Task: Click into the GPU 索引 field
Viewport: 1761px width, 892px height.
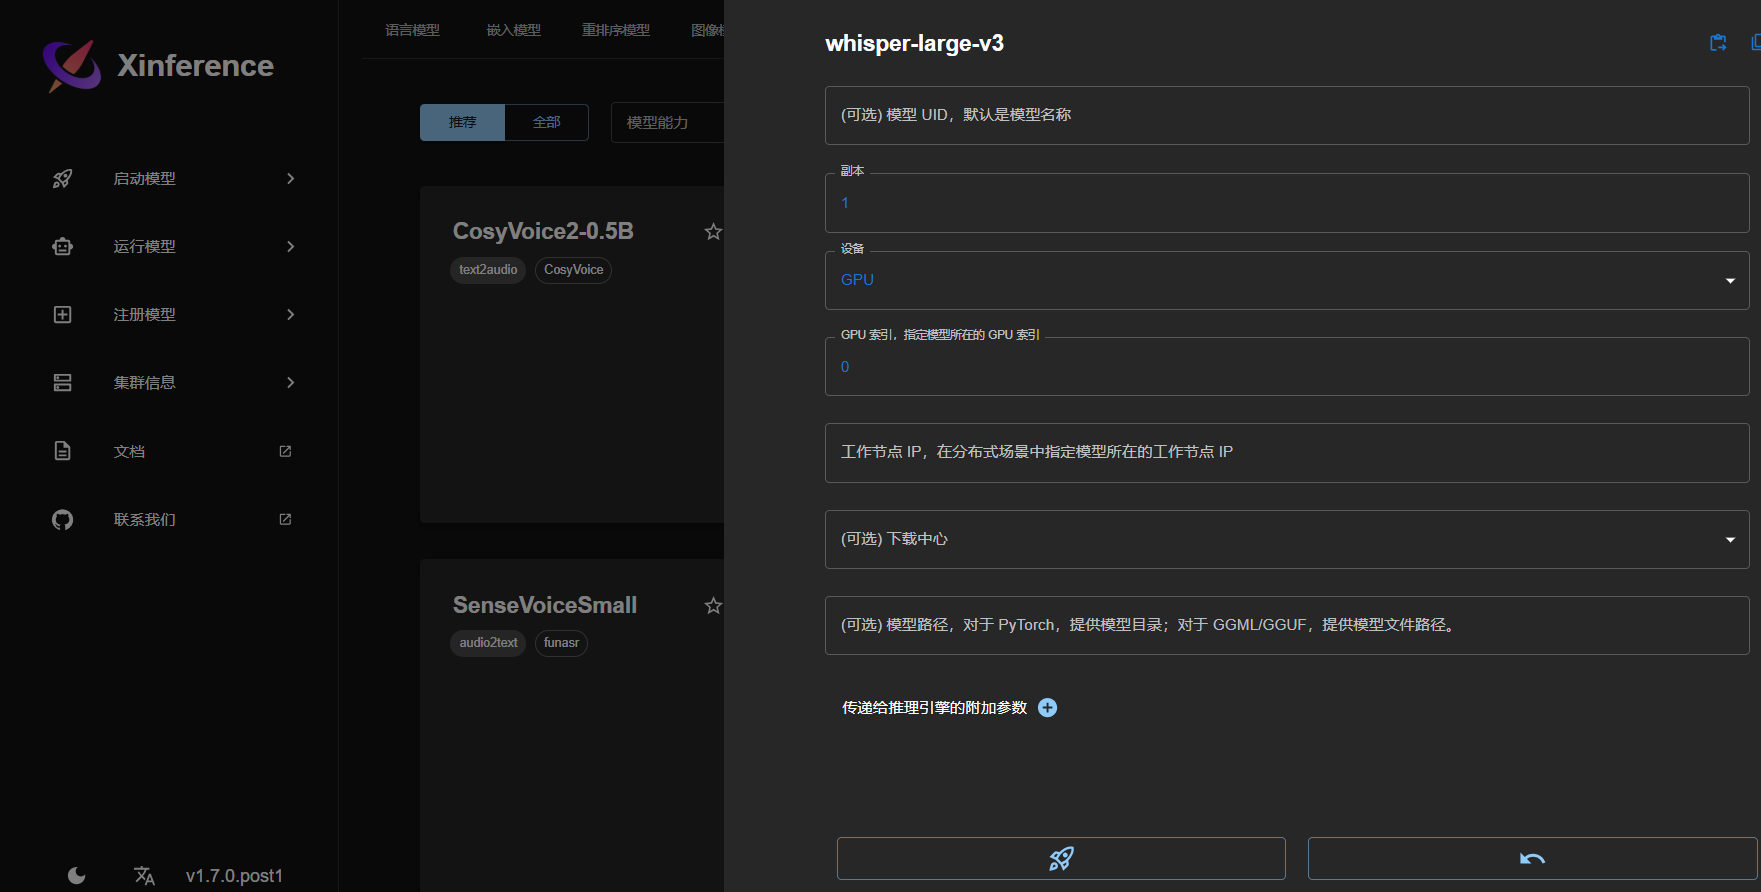Action: [1287, 367]
